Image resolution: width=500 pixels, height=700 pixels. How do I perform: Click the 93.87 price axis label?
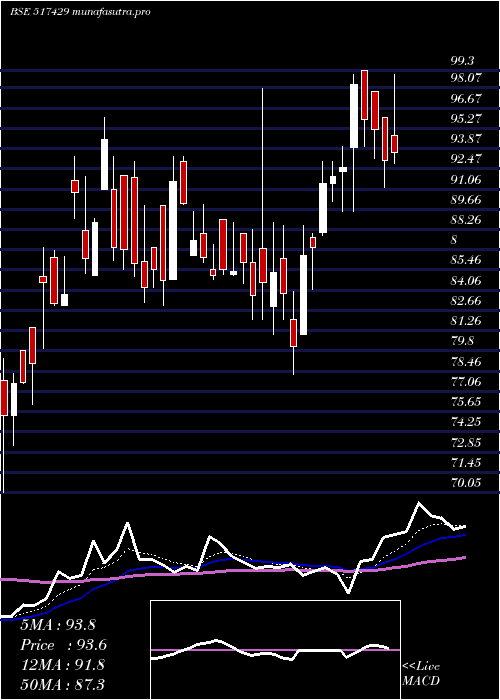467,139
